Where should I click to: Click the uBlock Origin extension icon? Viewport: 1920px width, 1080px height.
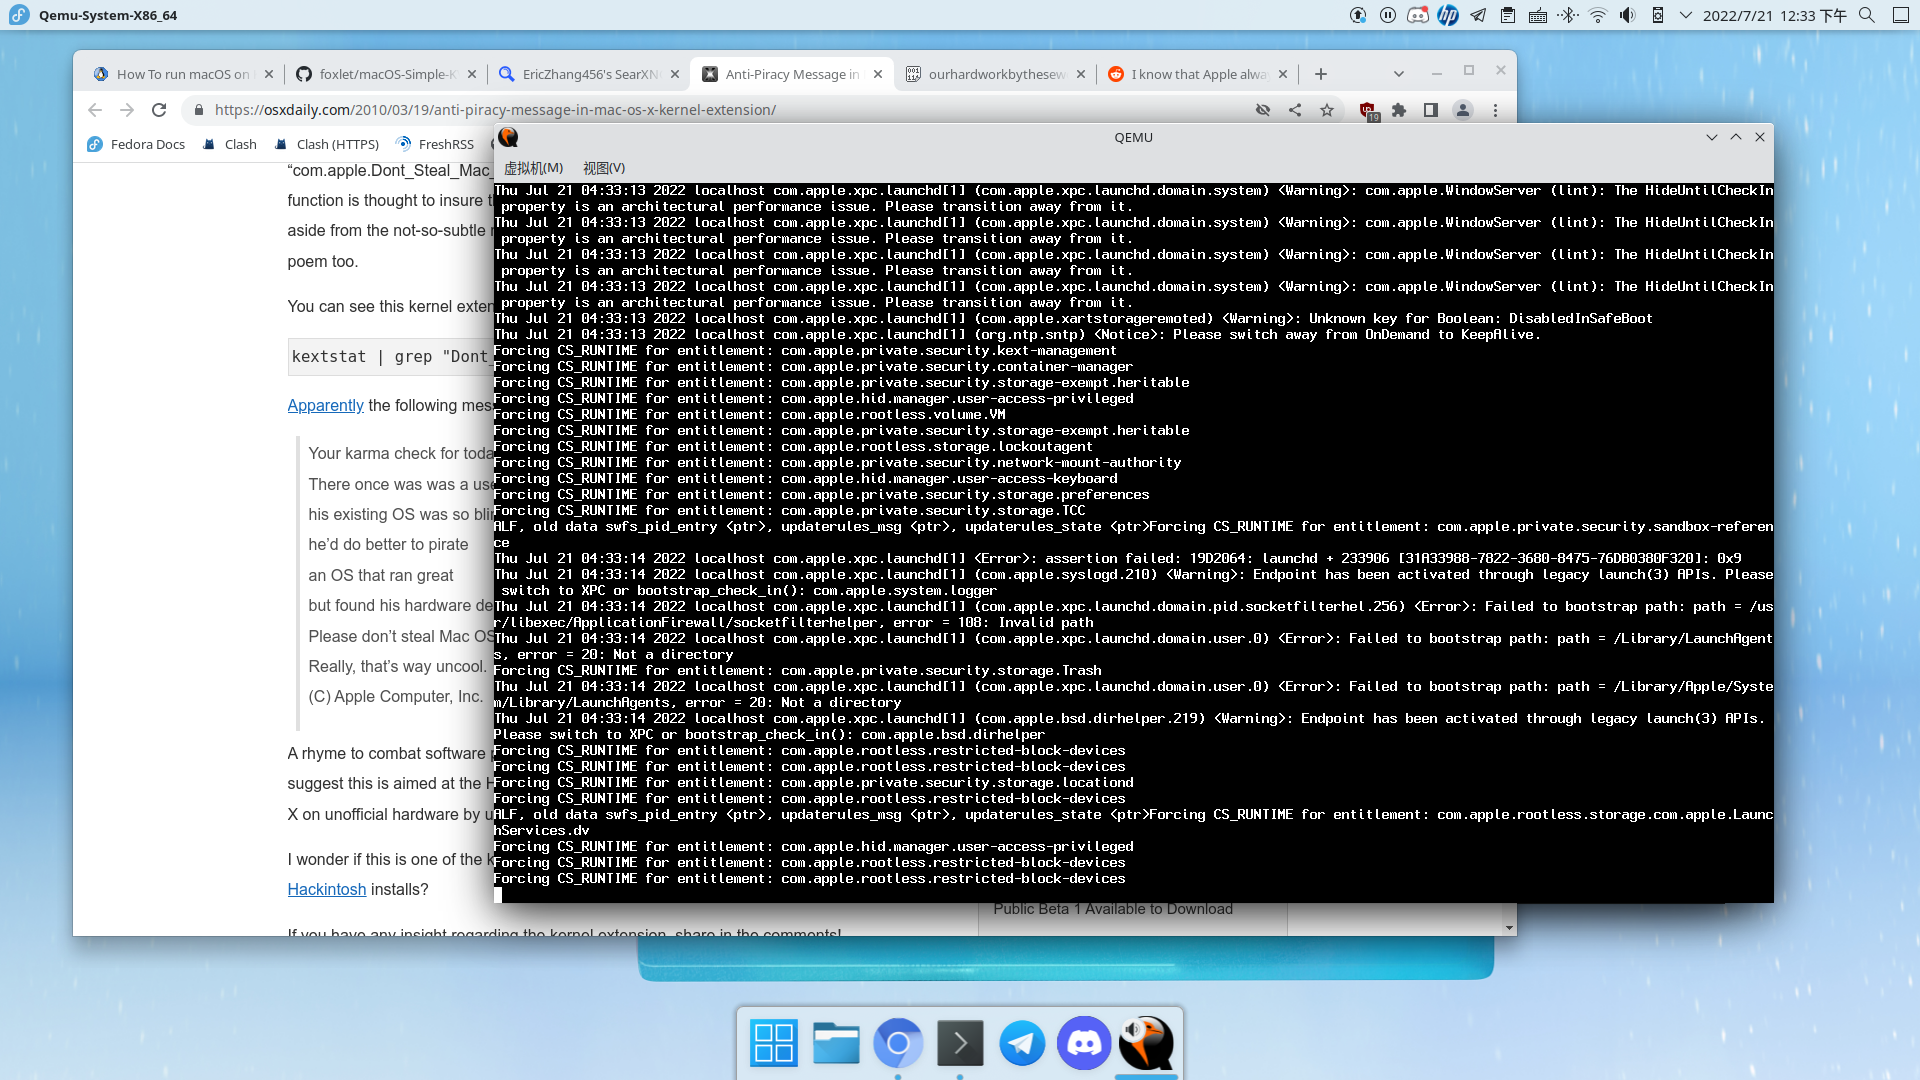coord(1367,111)
